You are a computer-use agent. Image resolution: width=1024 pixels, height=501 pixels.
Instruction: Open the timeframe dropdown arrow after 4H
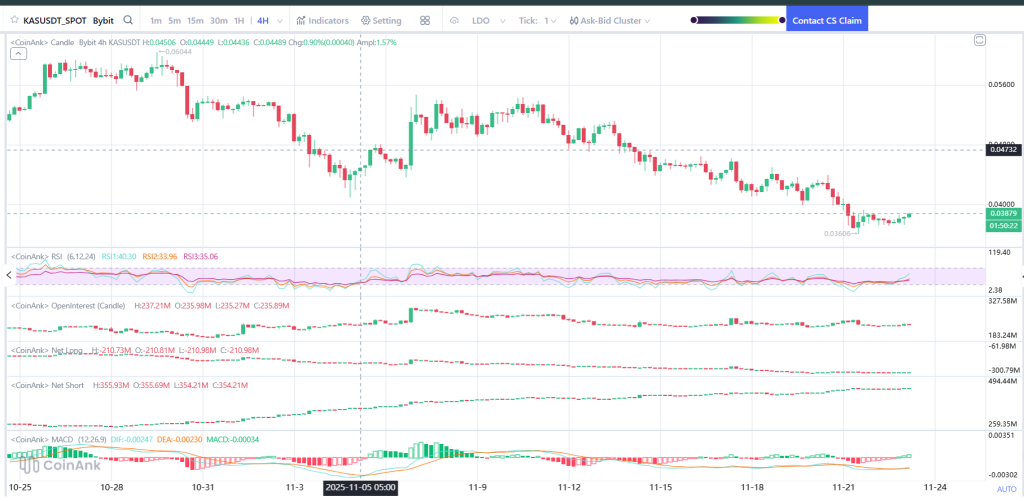280,21
